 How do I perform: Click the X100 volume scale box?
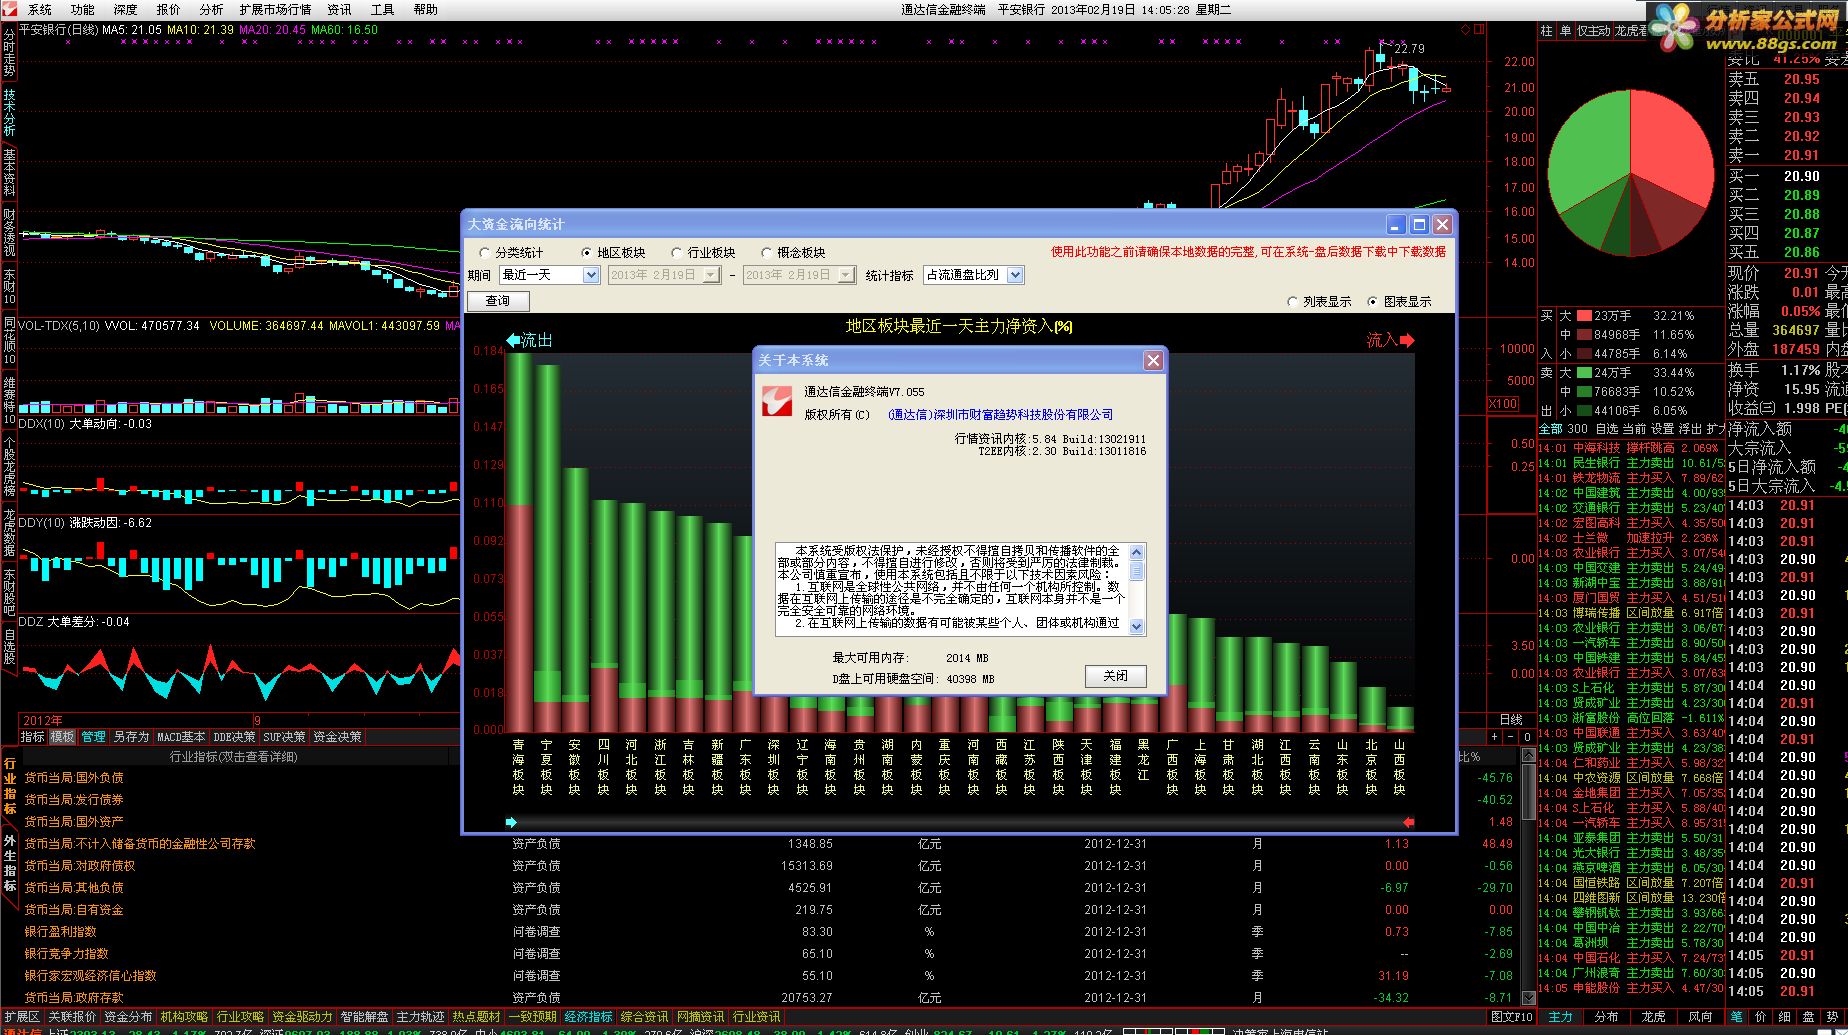[x=1503, y=404]
